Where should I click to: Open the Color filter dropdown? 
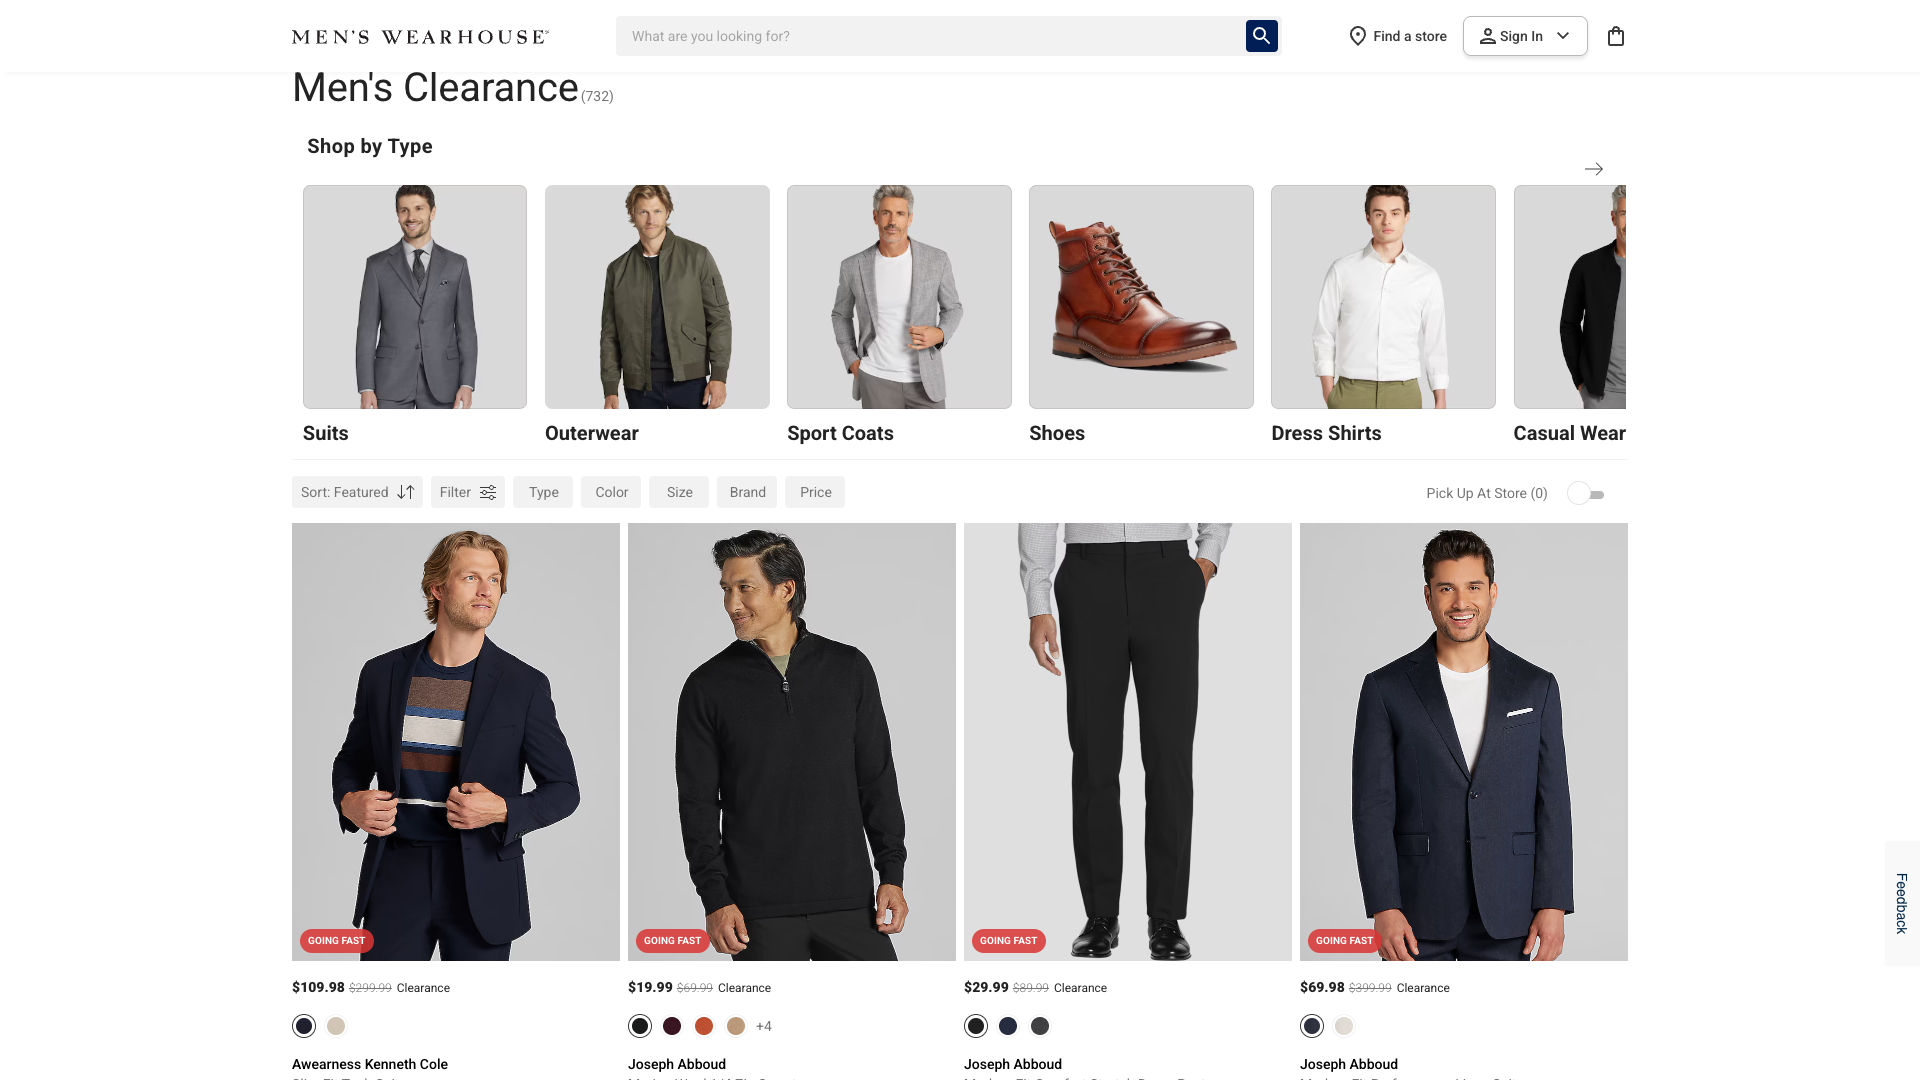611,492
